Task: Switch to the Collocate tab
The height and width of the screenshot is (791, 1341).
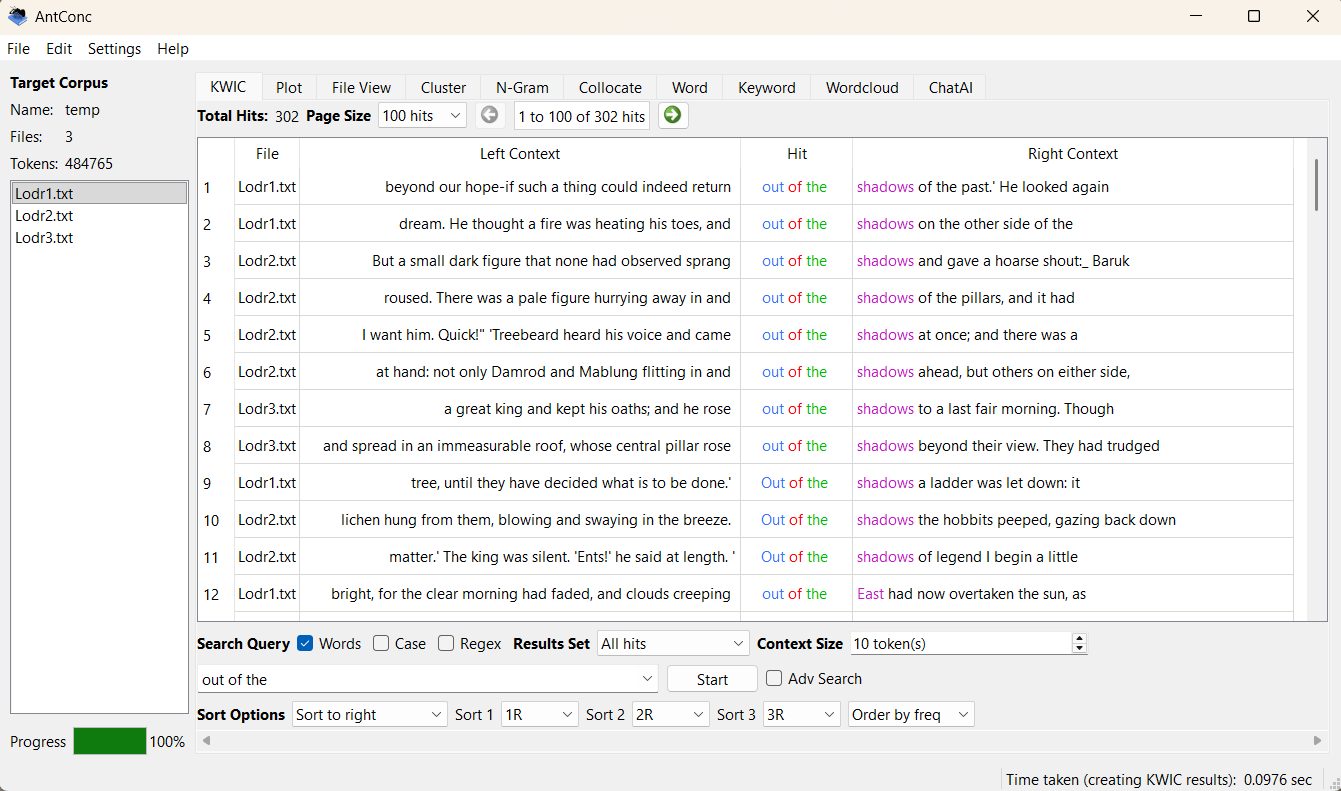Action: point(610,88)
